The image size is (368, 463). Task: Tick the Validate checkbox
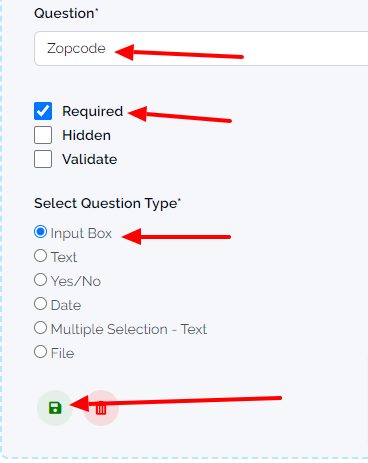[x=43, y=159]
